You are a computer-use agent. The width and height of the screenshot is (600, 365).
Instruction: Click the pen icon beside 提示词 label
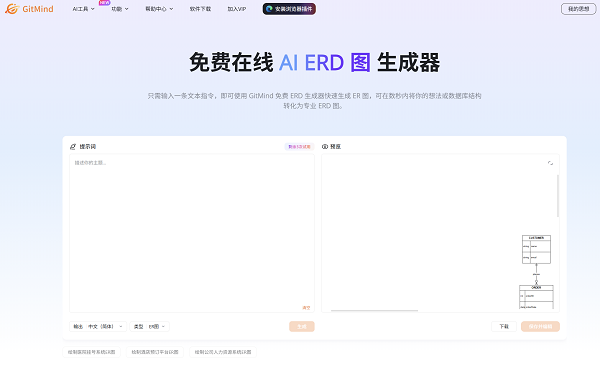pyautogui.click(x=73, y=147)
